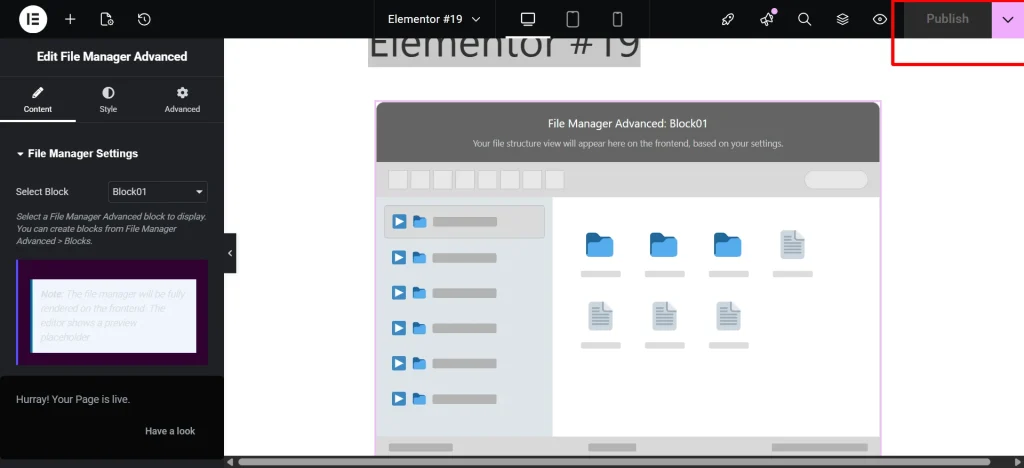Switch to desktop responsive view

pyautogui.click(x=528, y=20)
